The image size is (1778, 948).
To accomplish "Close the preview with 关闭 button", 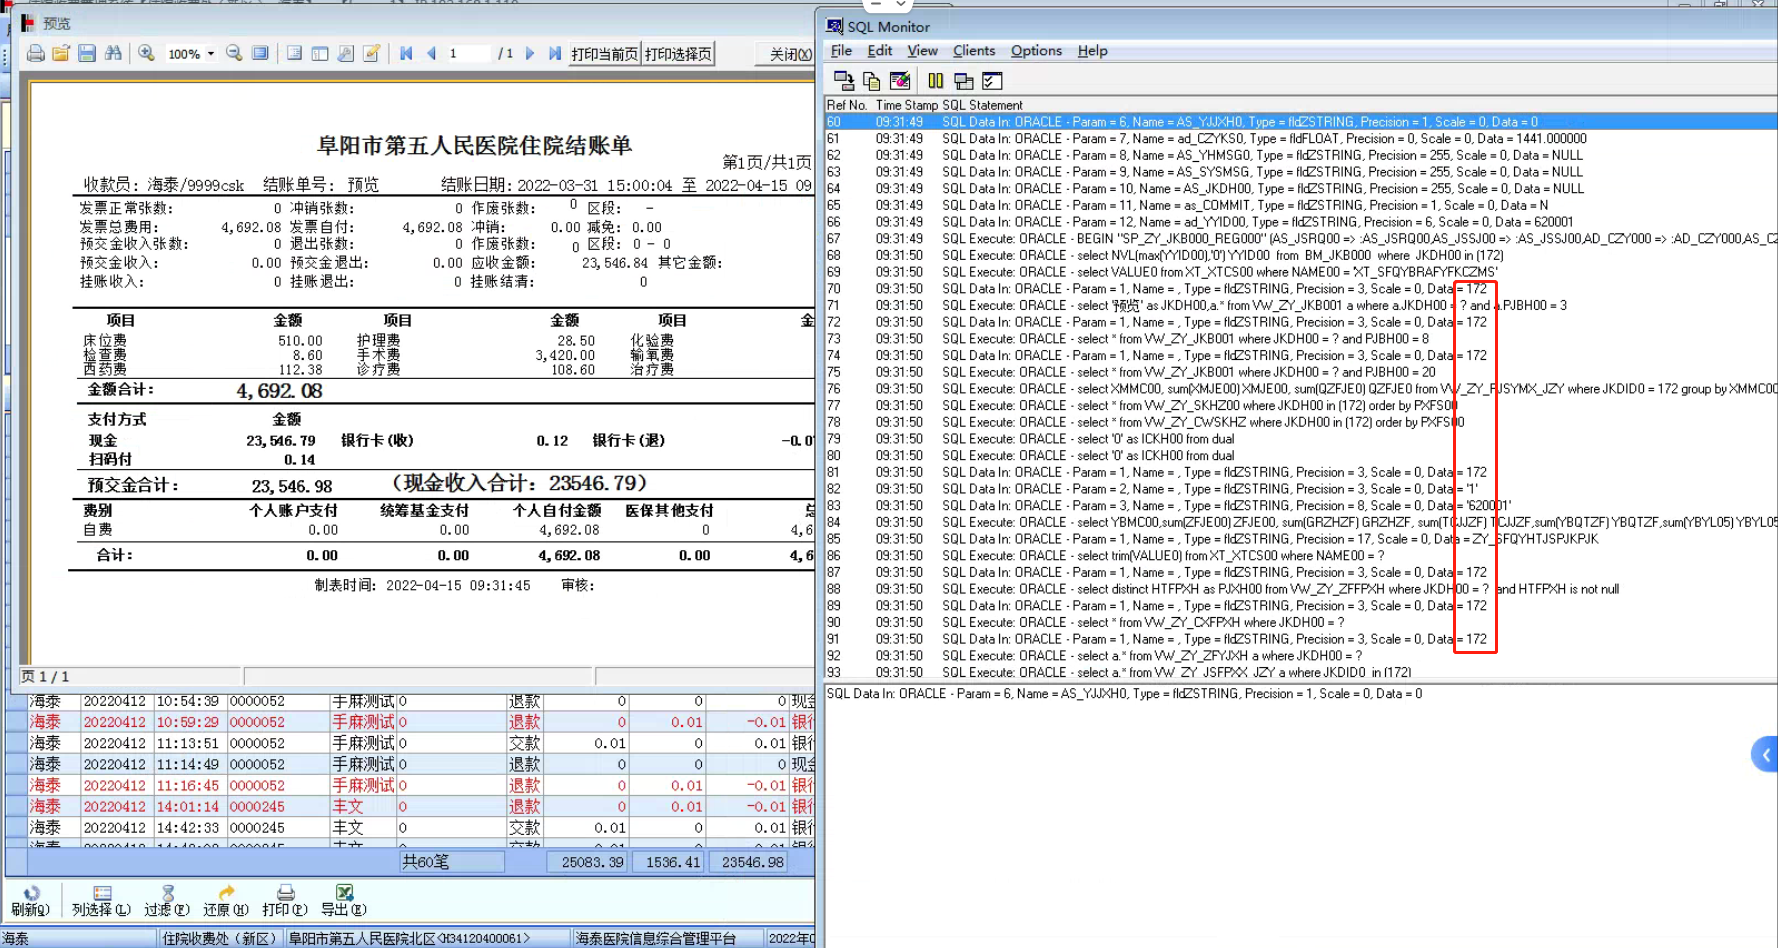I will click(787, 54).
